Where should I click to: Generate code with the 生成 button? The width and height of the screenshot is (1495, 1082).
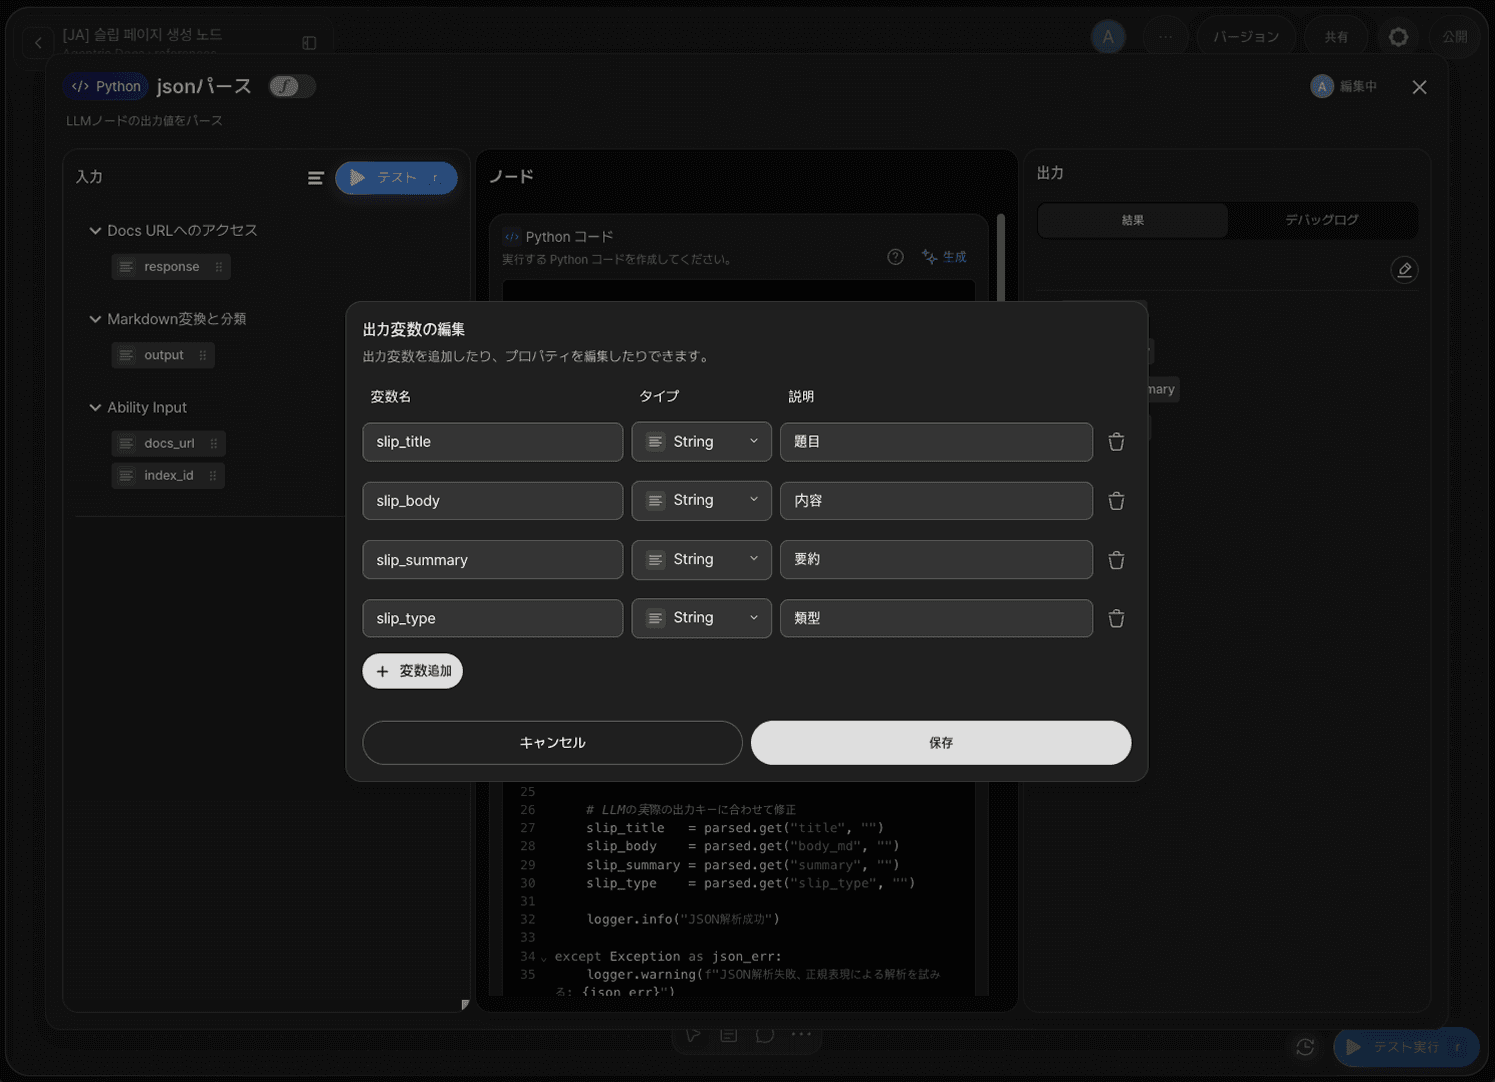click(x=944, y=257)
